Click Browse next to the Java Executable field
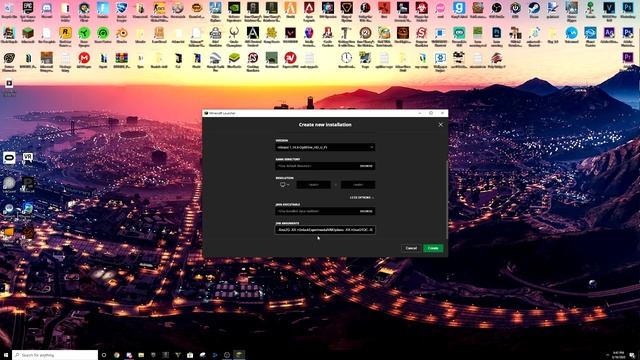Viewport: 640px width, 360px height. pyautogui.click(x=366, y=211)
